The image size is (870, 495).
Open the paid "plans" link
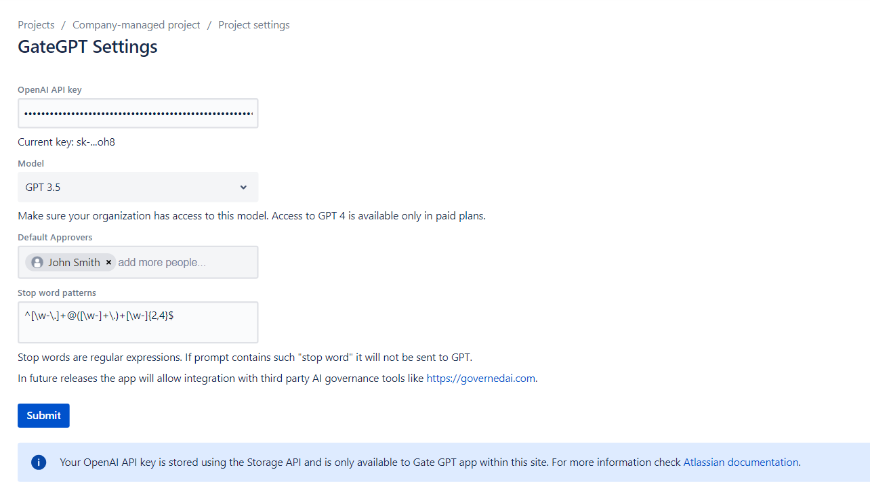(x=471, y=216)
